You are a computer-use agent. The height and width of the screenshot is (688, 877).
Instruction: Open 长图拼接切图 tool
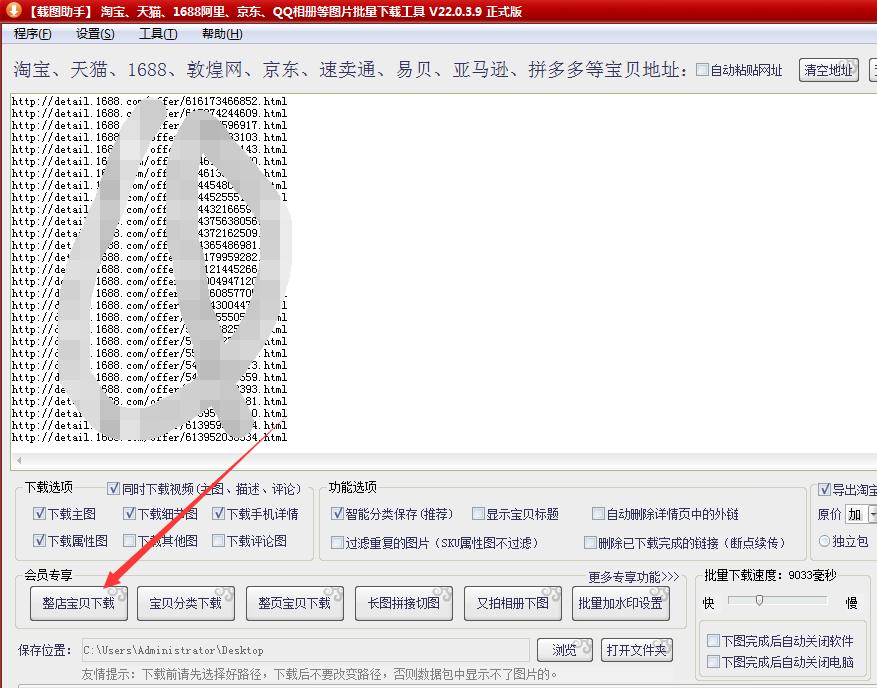[x=403, y=603]
